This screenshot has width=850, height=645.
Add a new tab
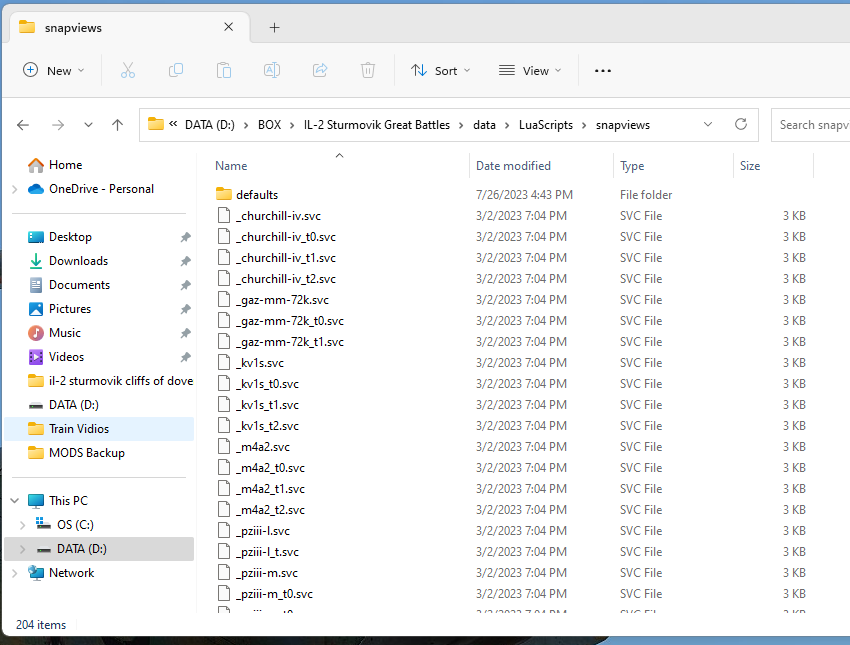click(274, 27)
